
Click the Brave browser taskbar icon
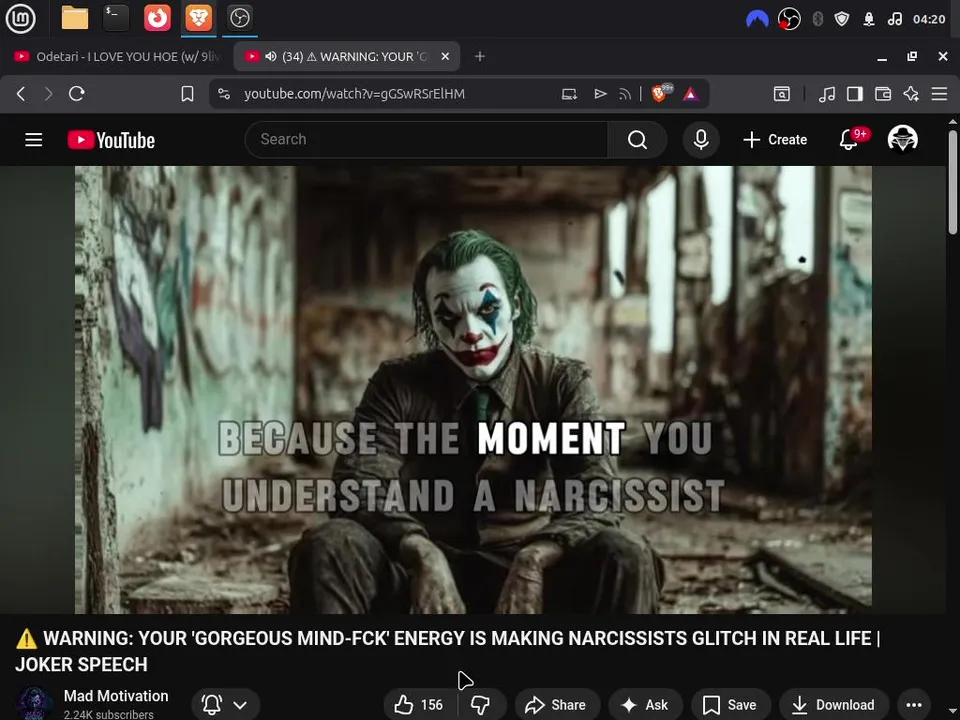pos(198,18)
